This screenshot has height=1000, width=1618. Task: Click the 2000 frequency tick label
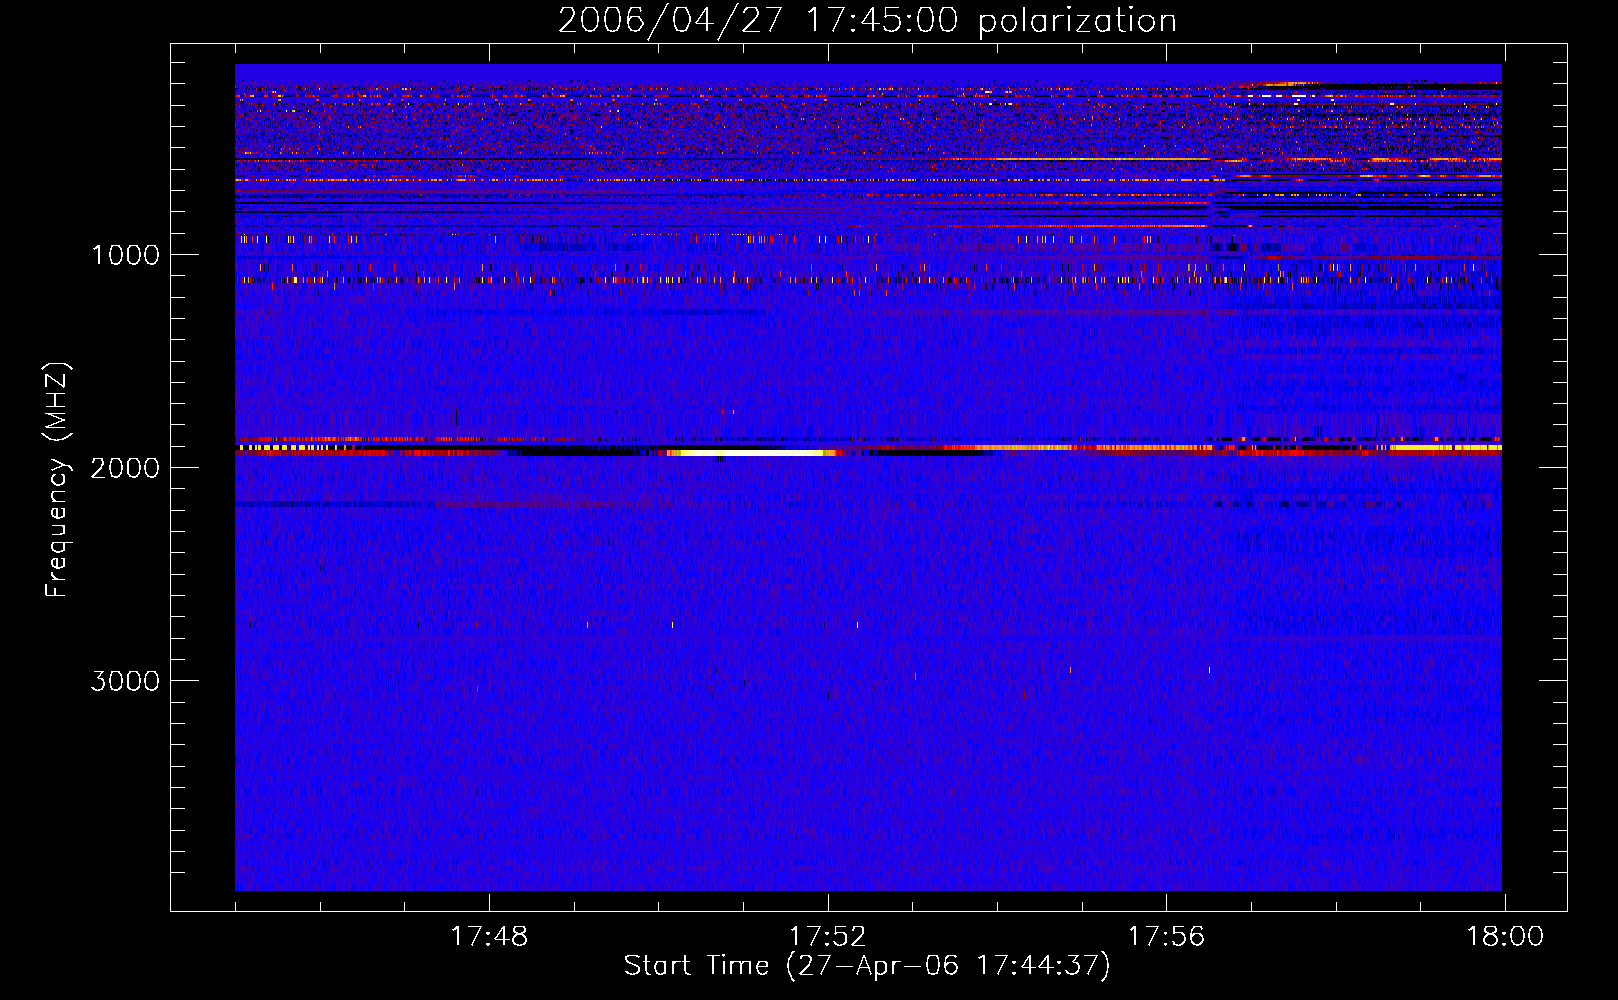125,468
